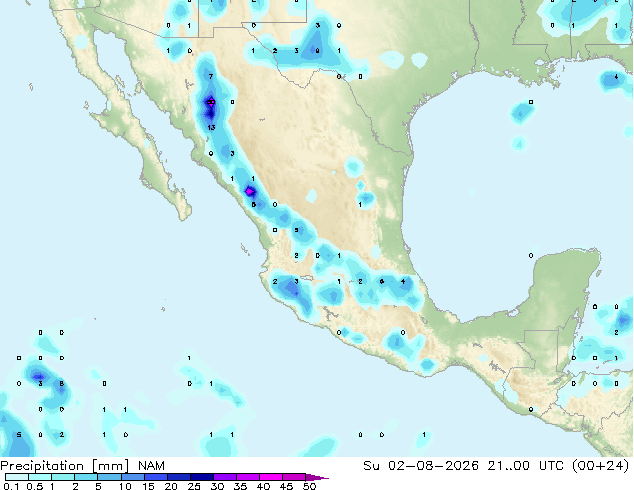This screenshot has width=634, height=490.
Task: Click the legend label '10'
Action: [x=125, y=486]
